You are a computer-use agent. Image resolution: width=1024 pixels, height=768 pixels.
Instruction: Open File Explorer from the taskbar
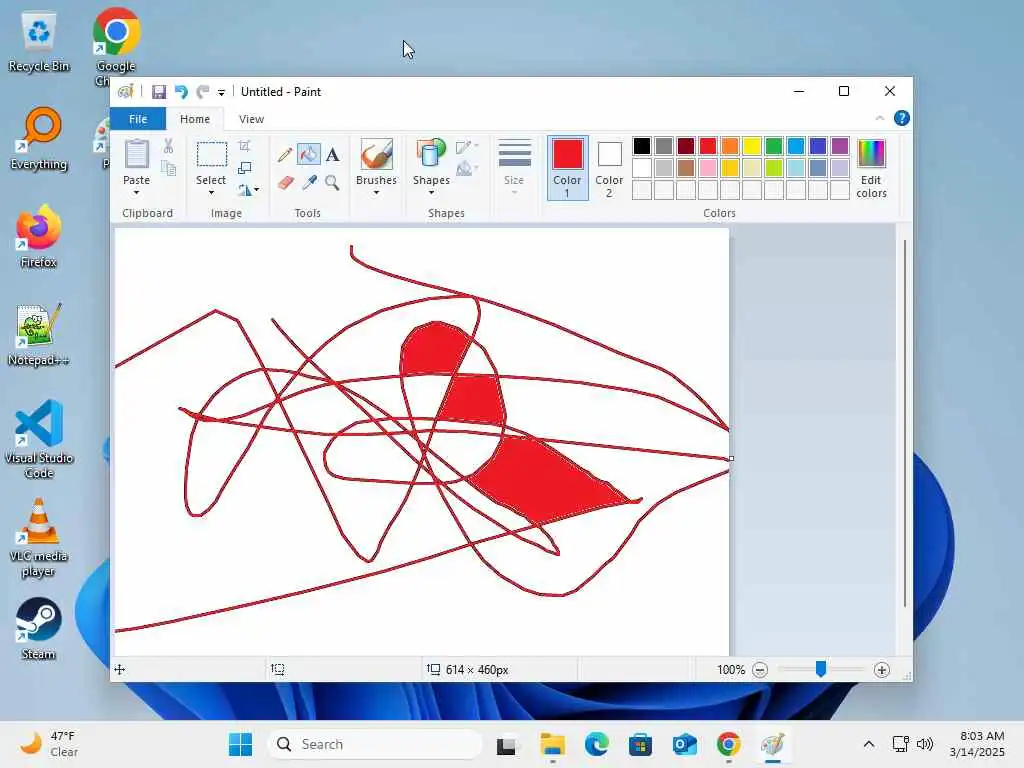(552, 744)
